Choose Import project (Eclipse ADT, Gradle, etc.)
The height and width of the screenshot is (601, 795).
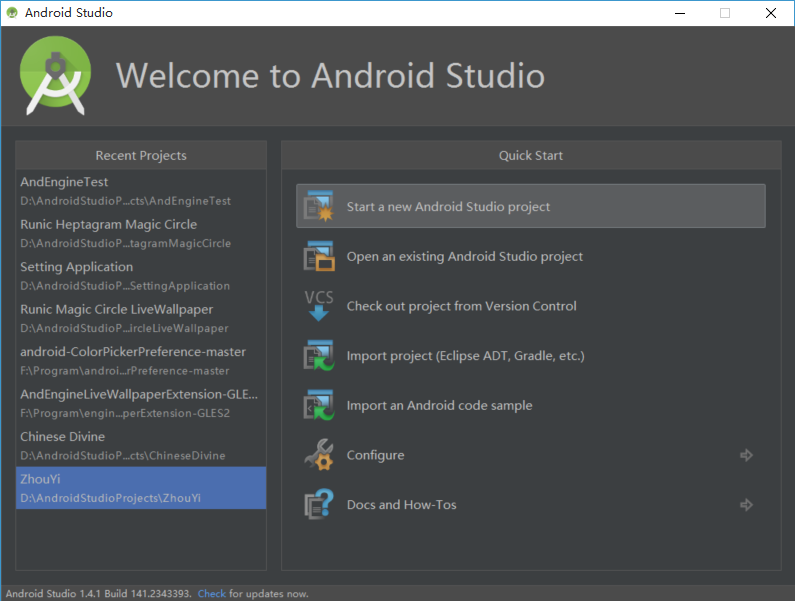530,356
